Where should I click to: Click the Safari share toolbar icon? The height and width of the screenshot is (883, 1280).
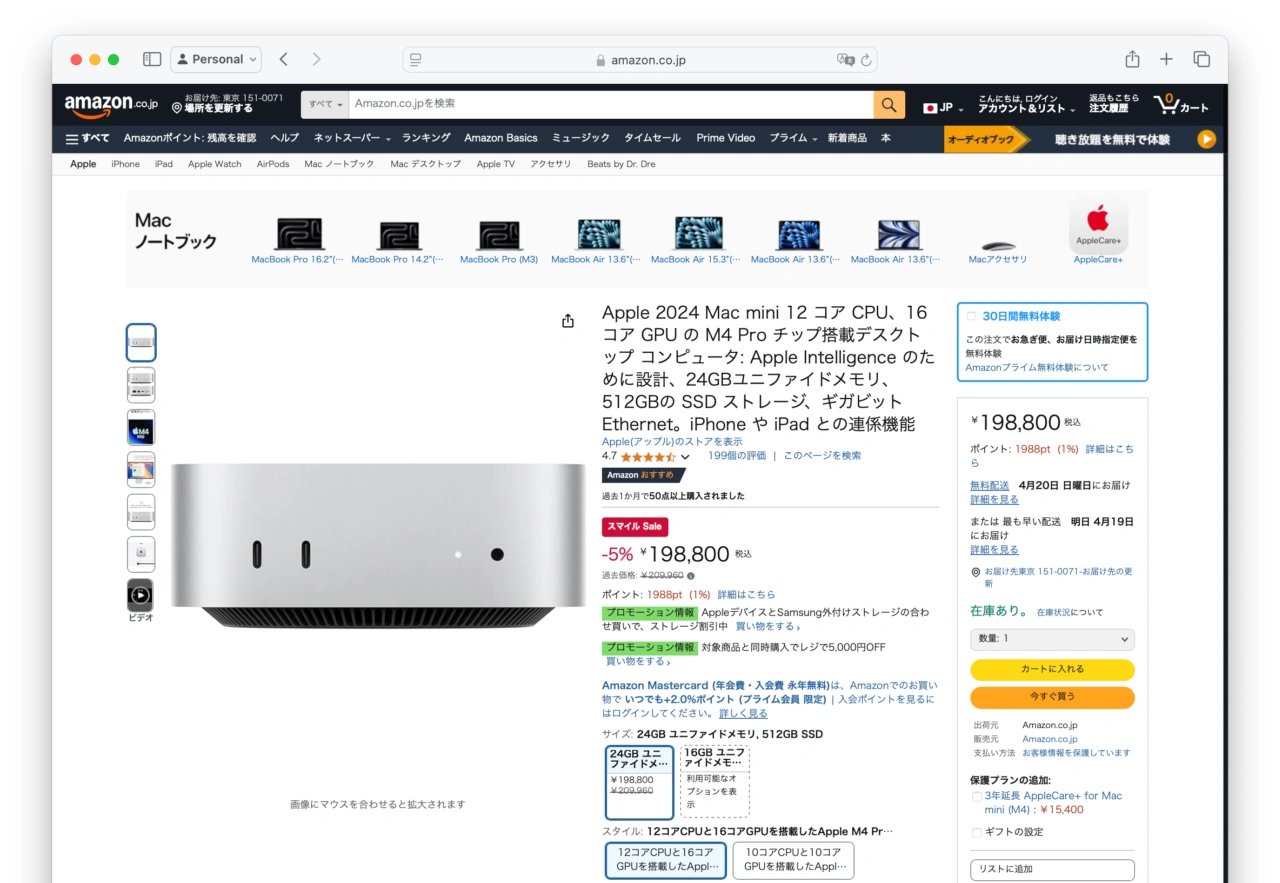point(1132,59)
